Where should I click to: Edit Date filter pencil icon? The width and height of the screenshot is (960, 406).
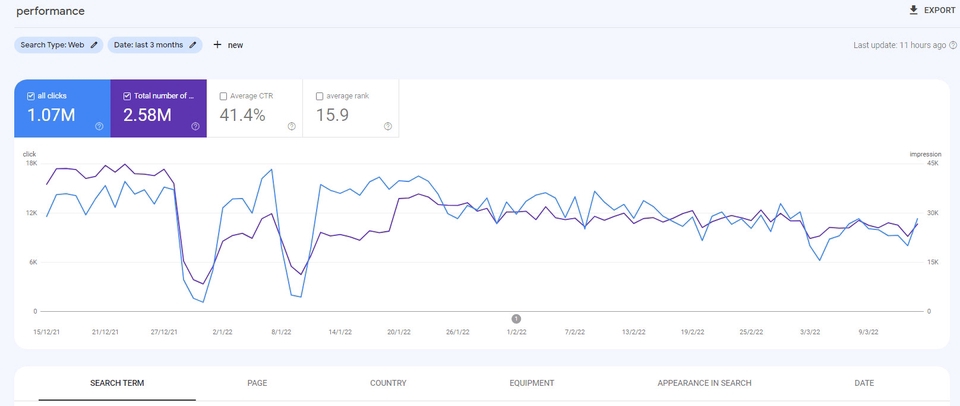tap(194, 45)
